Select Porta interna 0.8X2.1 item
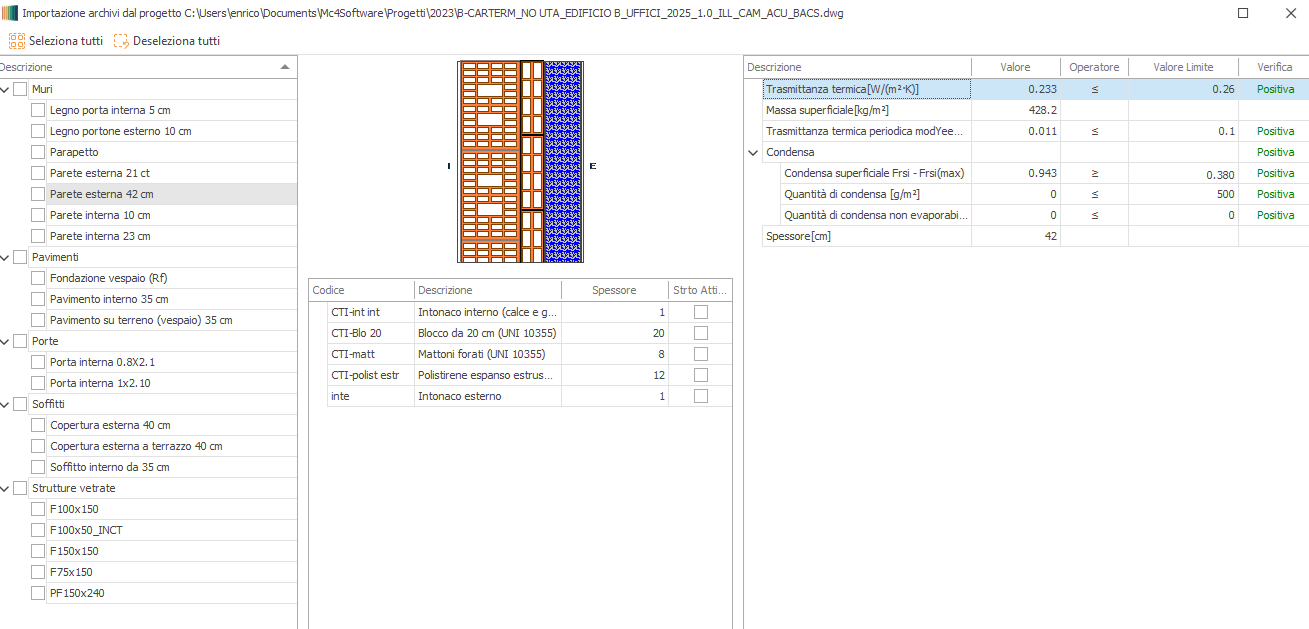 point(102,362)
